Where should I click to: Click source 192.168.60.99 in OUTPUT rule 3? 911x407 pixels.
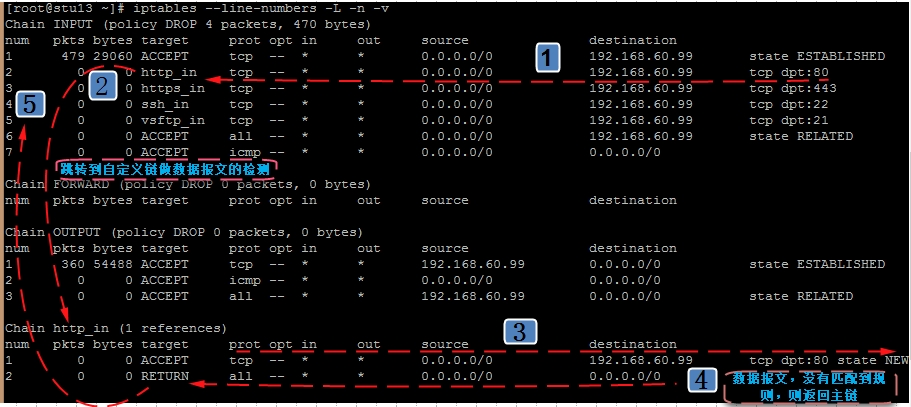click(473, 296)
